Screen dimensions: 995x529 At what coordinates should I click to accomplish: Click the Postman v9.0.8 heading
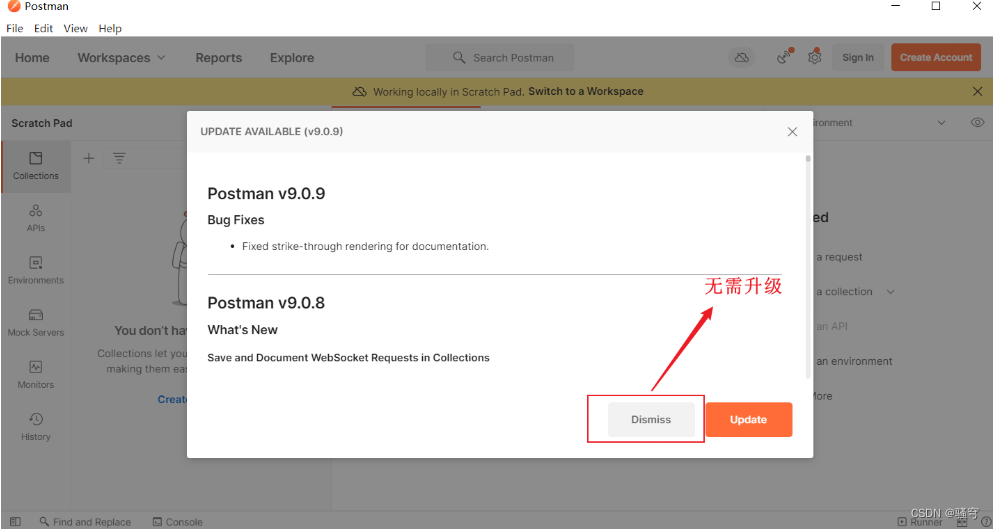[x=266, y=303]
